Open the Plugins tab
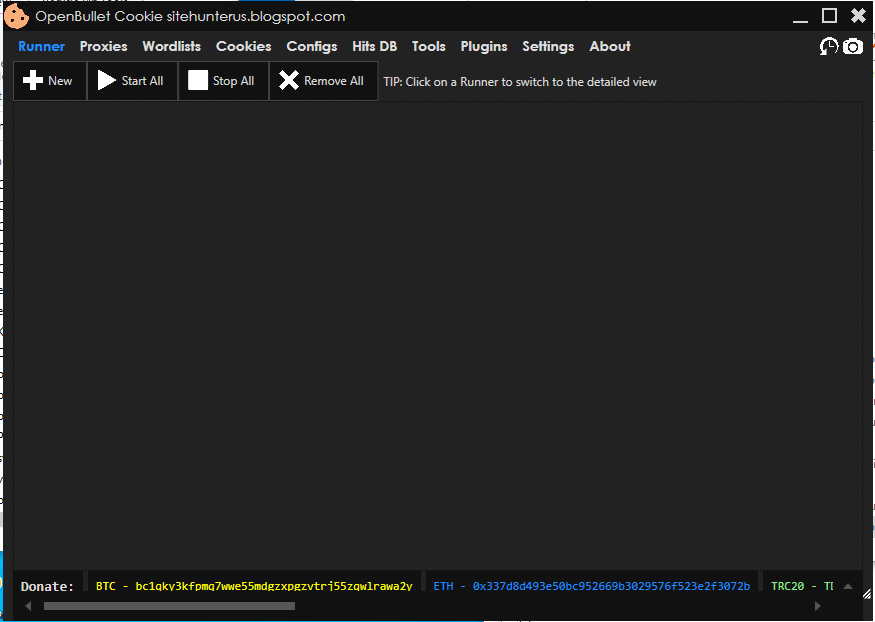The height and width of the screenshot is (622, 875). pyautogui.click(x=484, y=46)
